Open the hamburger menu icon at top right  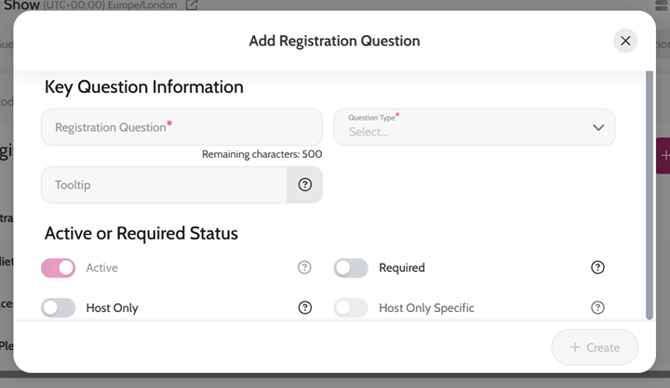click(x=661, y=5)
